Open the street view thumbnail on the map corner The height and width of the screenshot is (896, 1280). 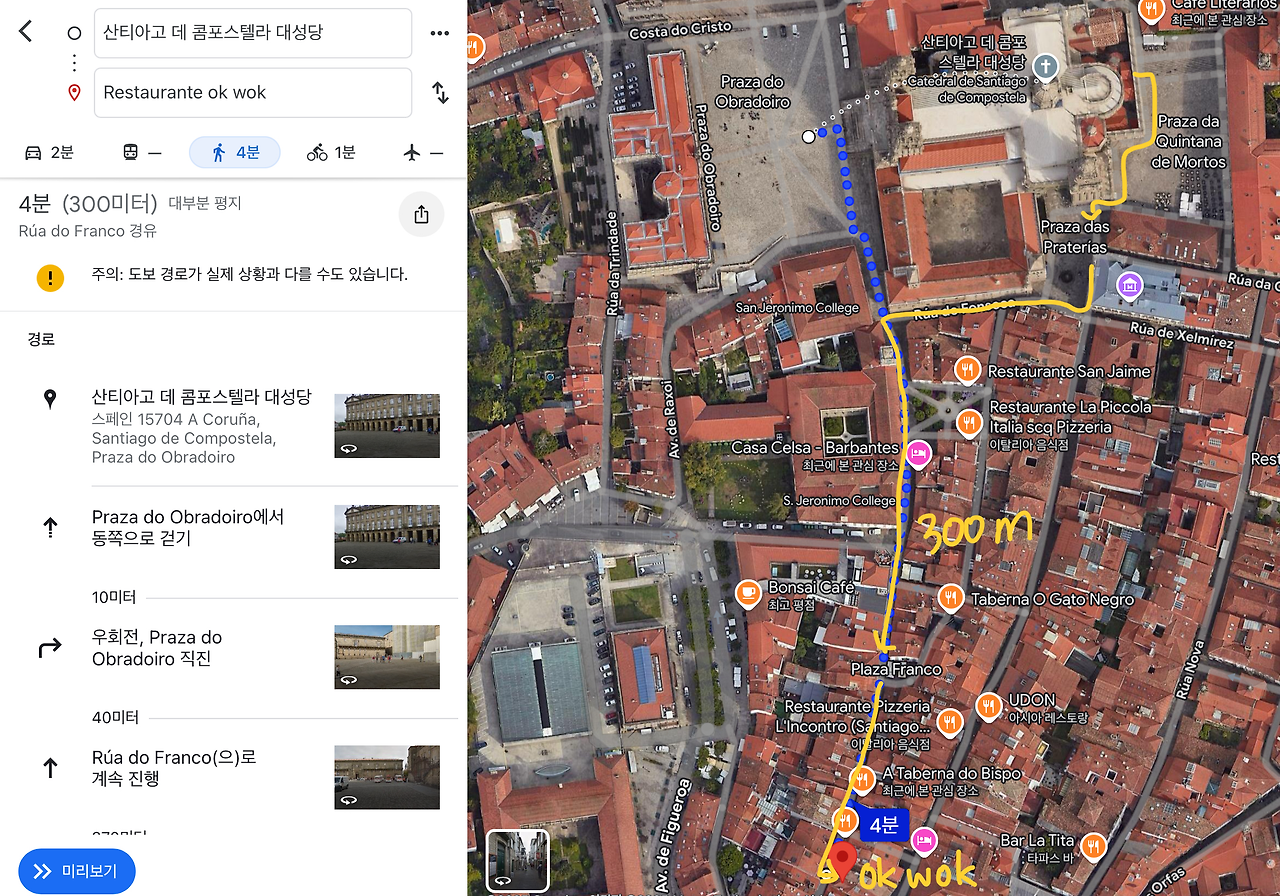pos(518,860)
